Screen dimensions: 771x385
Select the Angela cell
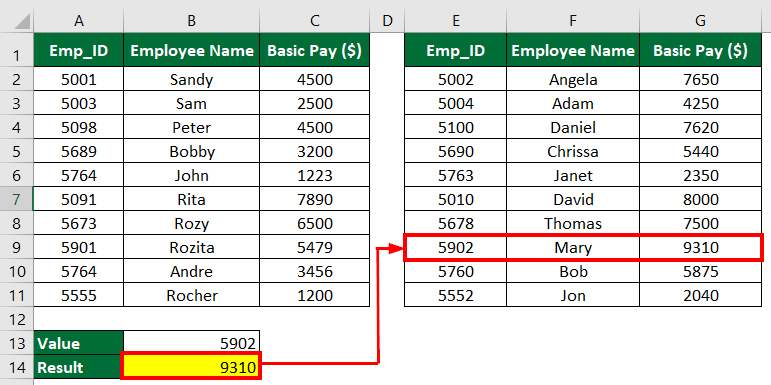click(573, 79)
